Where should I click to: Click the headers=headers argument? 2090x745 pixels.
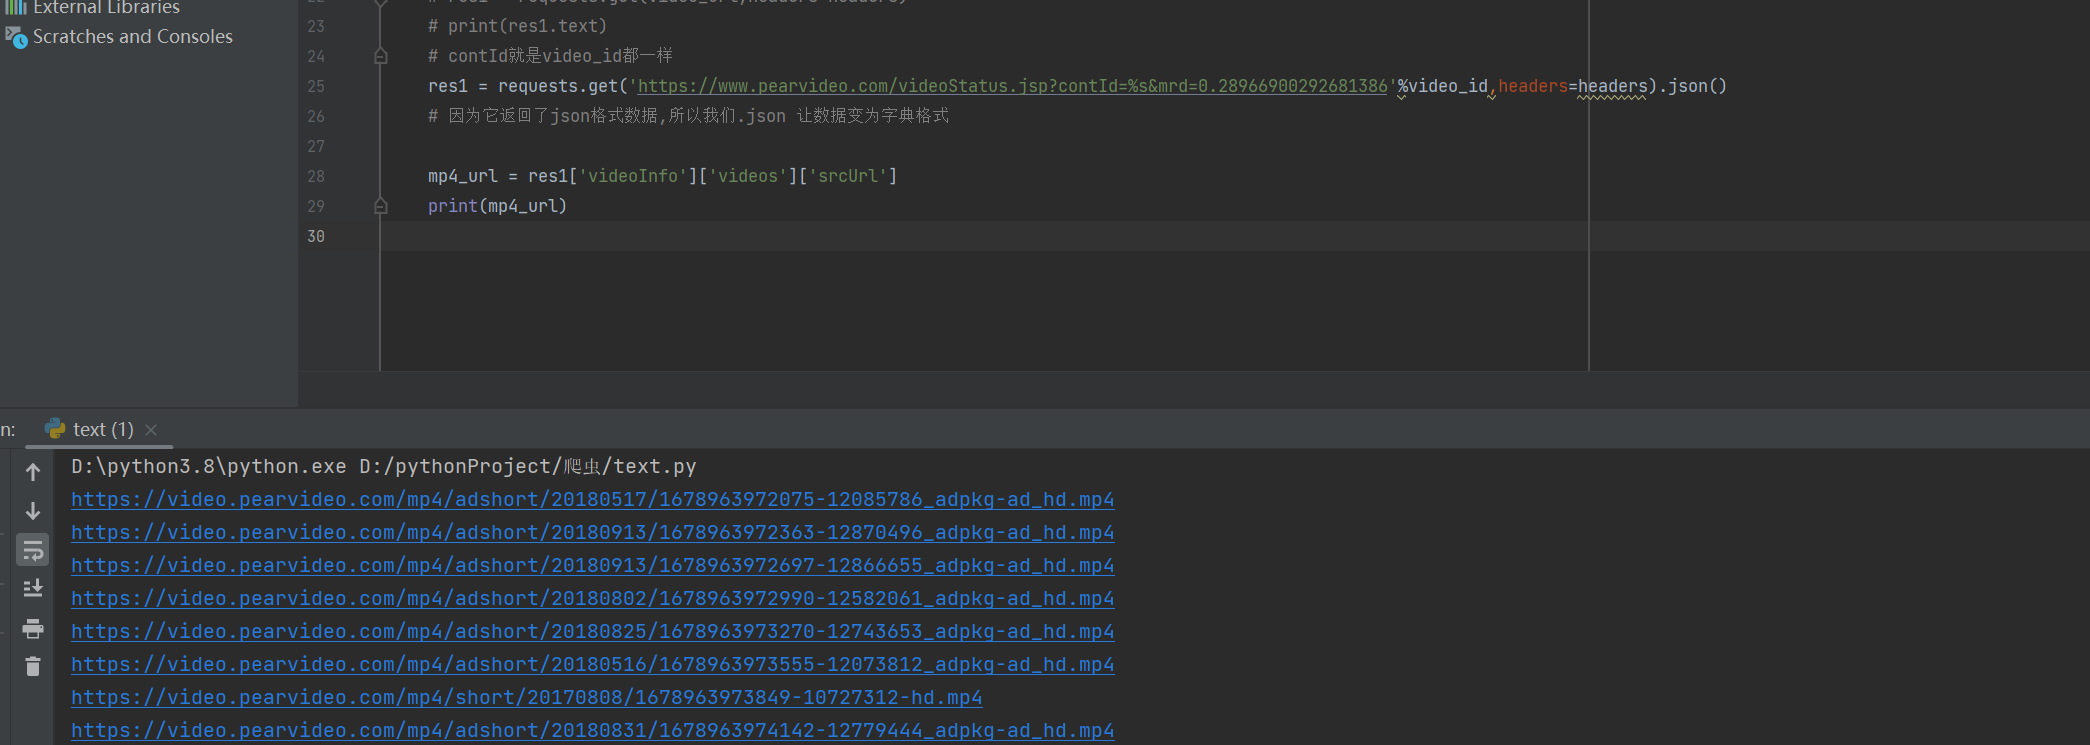[x=1572, y=86]
